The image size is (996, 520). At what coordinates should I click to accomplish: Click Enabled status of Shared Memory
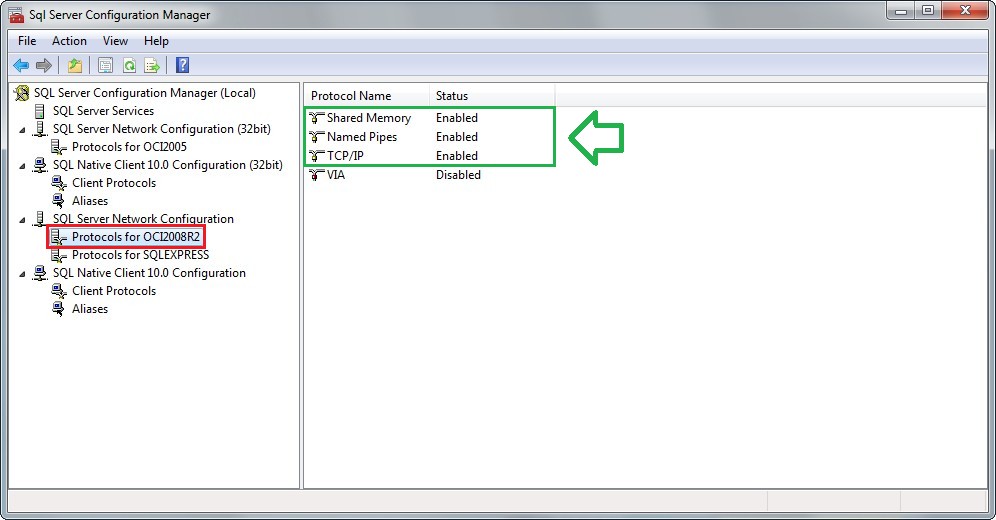pos(457,117)
